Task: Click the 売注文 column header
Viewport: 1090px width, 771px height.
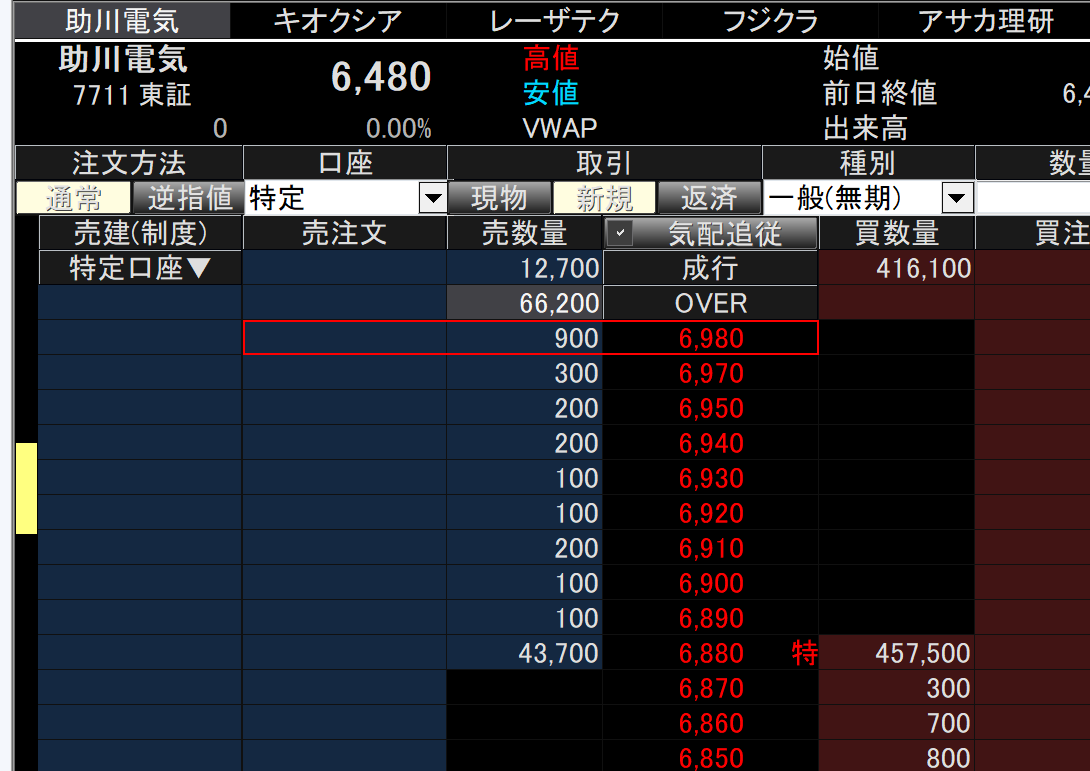Action: click(345, 233)
